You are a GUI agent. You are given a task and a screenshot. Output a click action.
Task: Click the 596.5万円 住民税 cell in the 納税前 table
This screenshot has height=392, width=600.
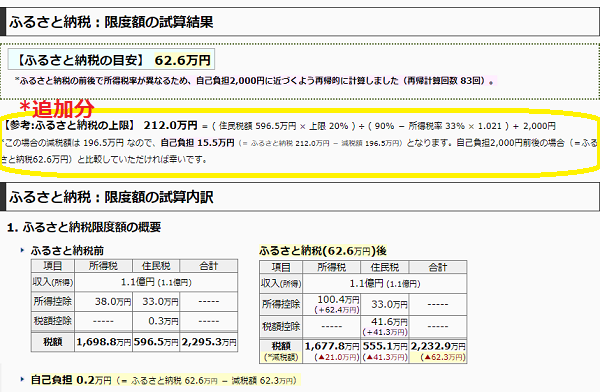point(156,341)
